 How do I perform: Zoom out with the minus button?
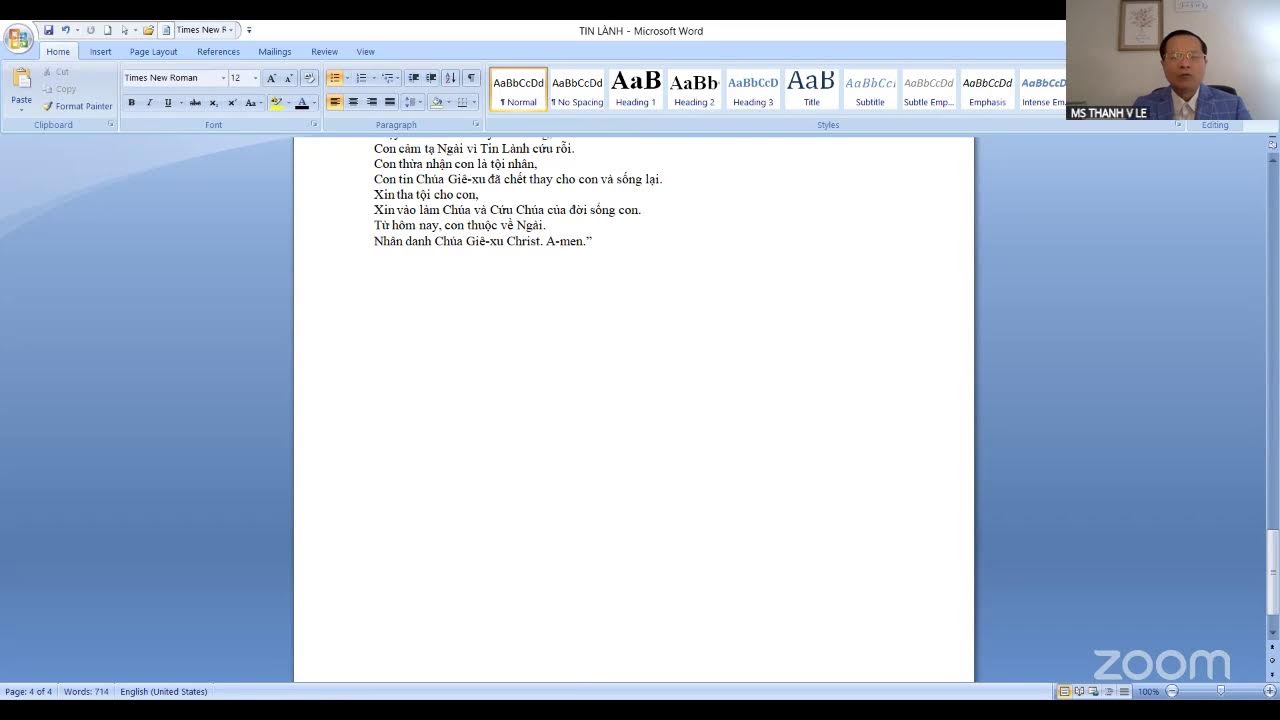coord(1172,691)
